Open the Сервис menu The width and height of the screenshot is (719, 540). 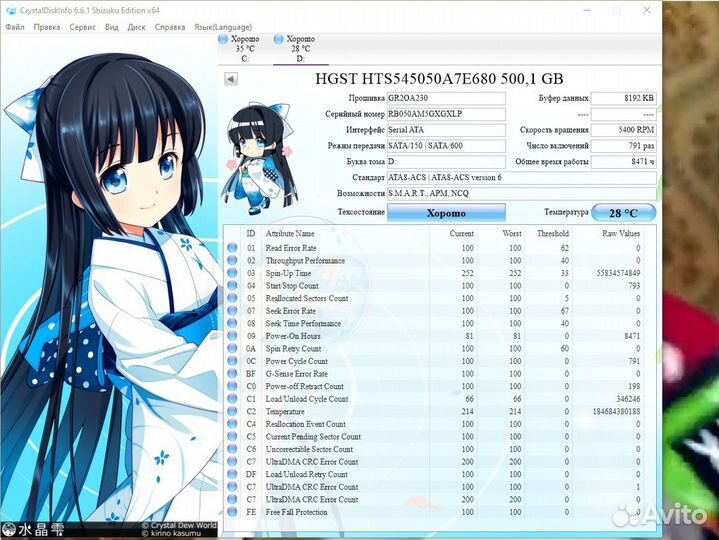pos(83,27)
